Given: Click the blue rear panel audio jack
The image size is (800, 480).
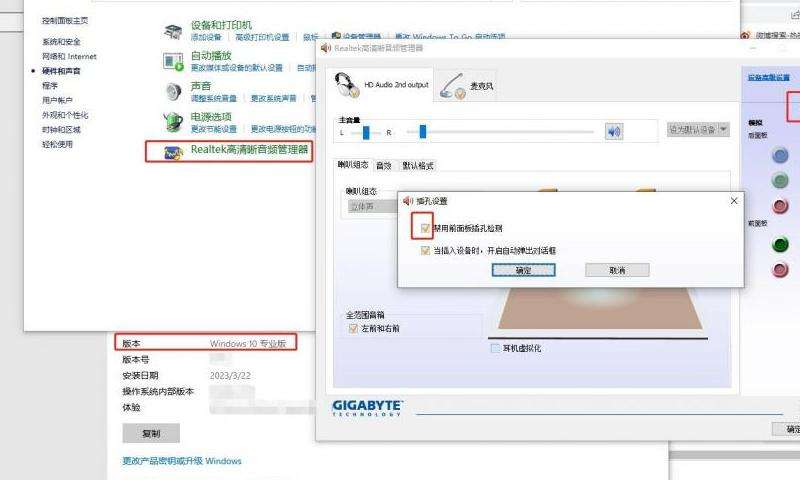Looking at the screenshot, I should [x=780, y=155].
